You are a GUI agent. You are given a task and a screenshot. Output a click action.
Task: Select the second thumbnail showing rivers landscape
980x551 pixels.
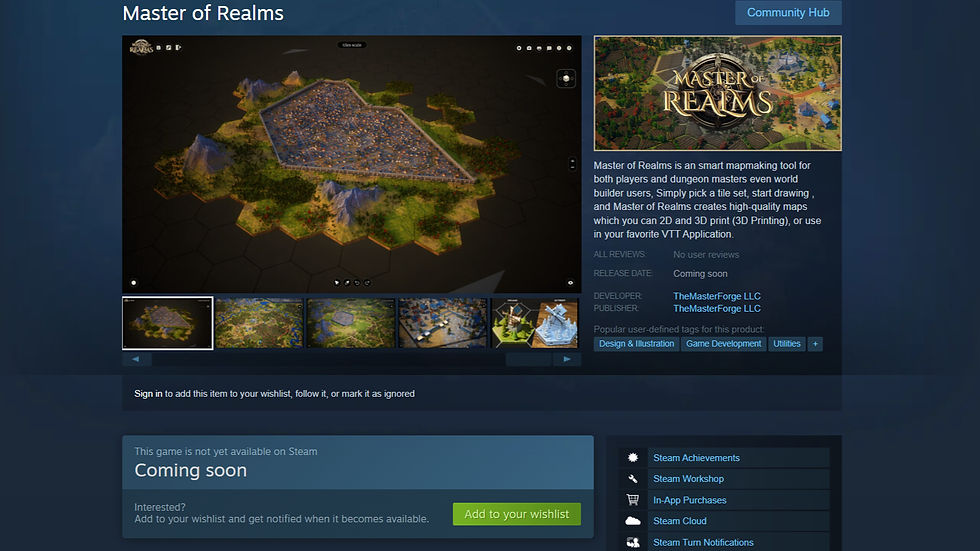(x=259, y=323)
